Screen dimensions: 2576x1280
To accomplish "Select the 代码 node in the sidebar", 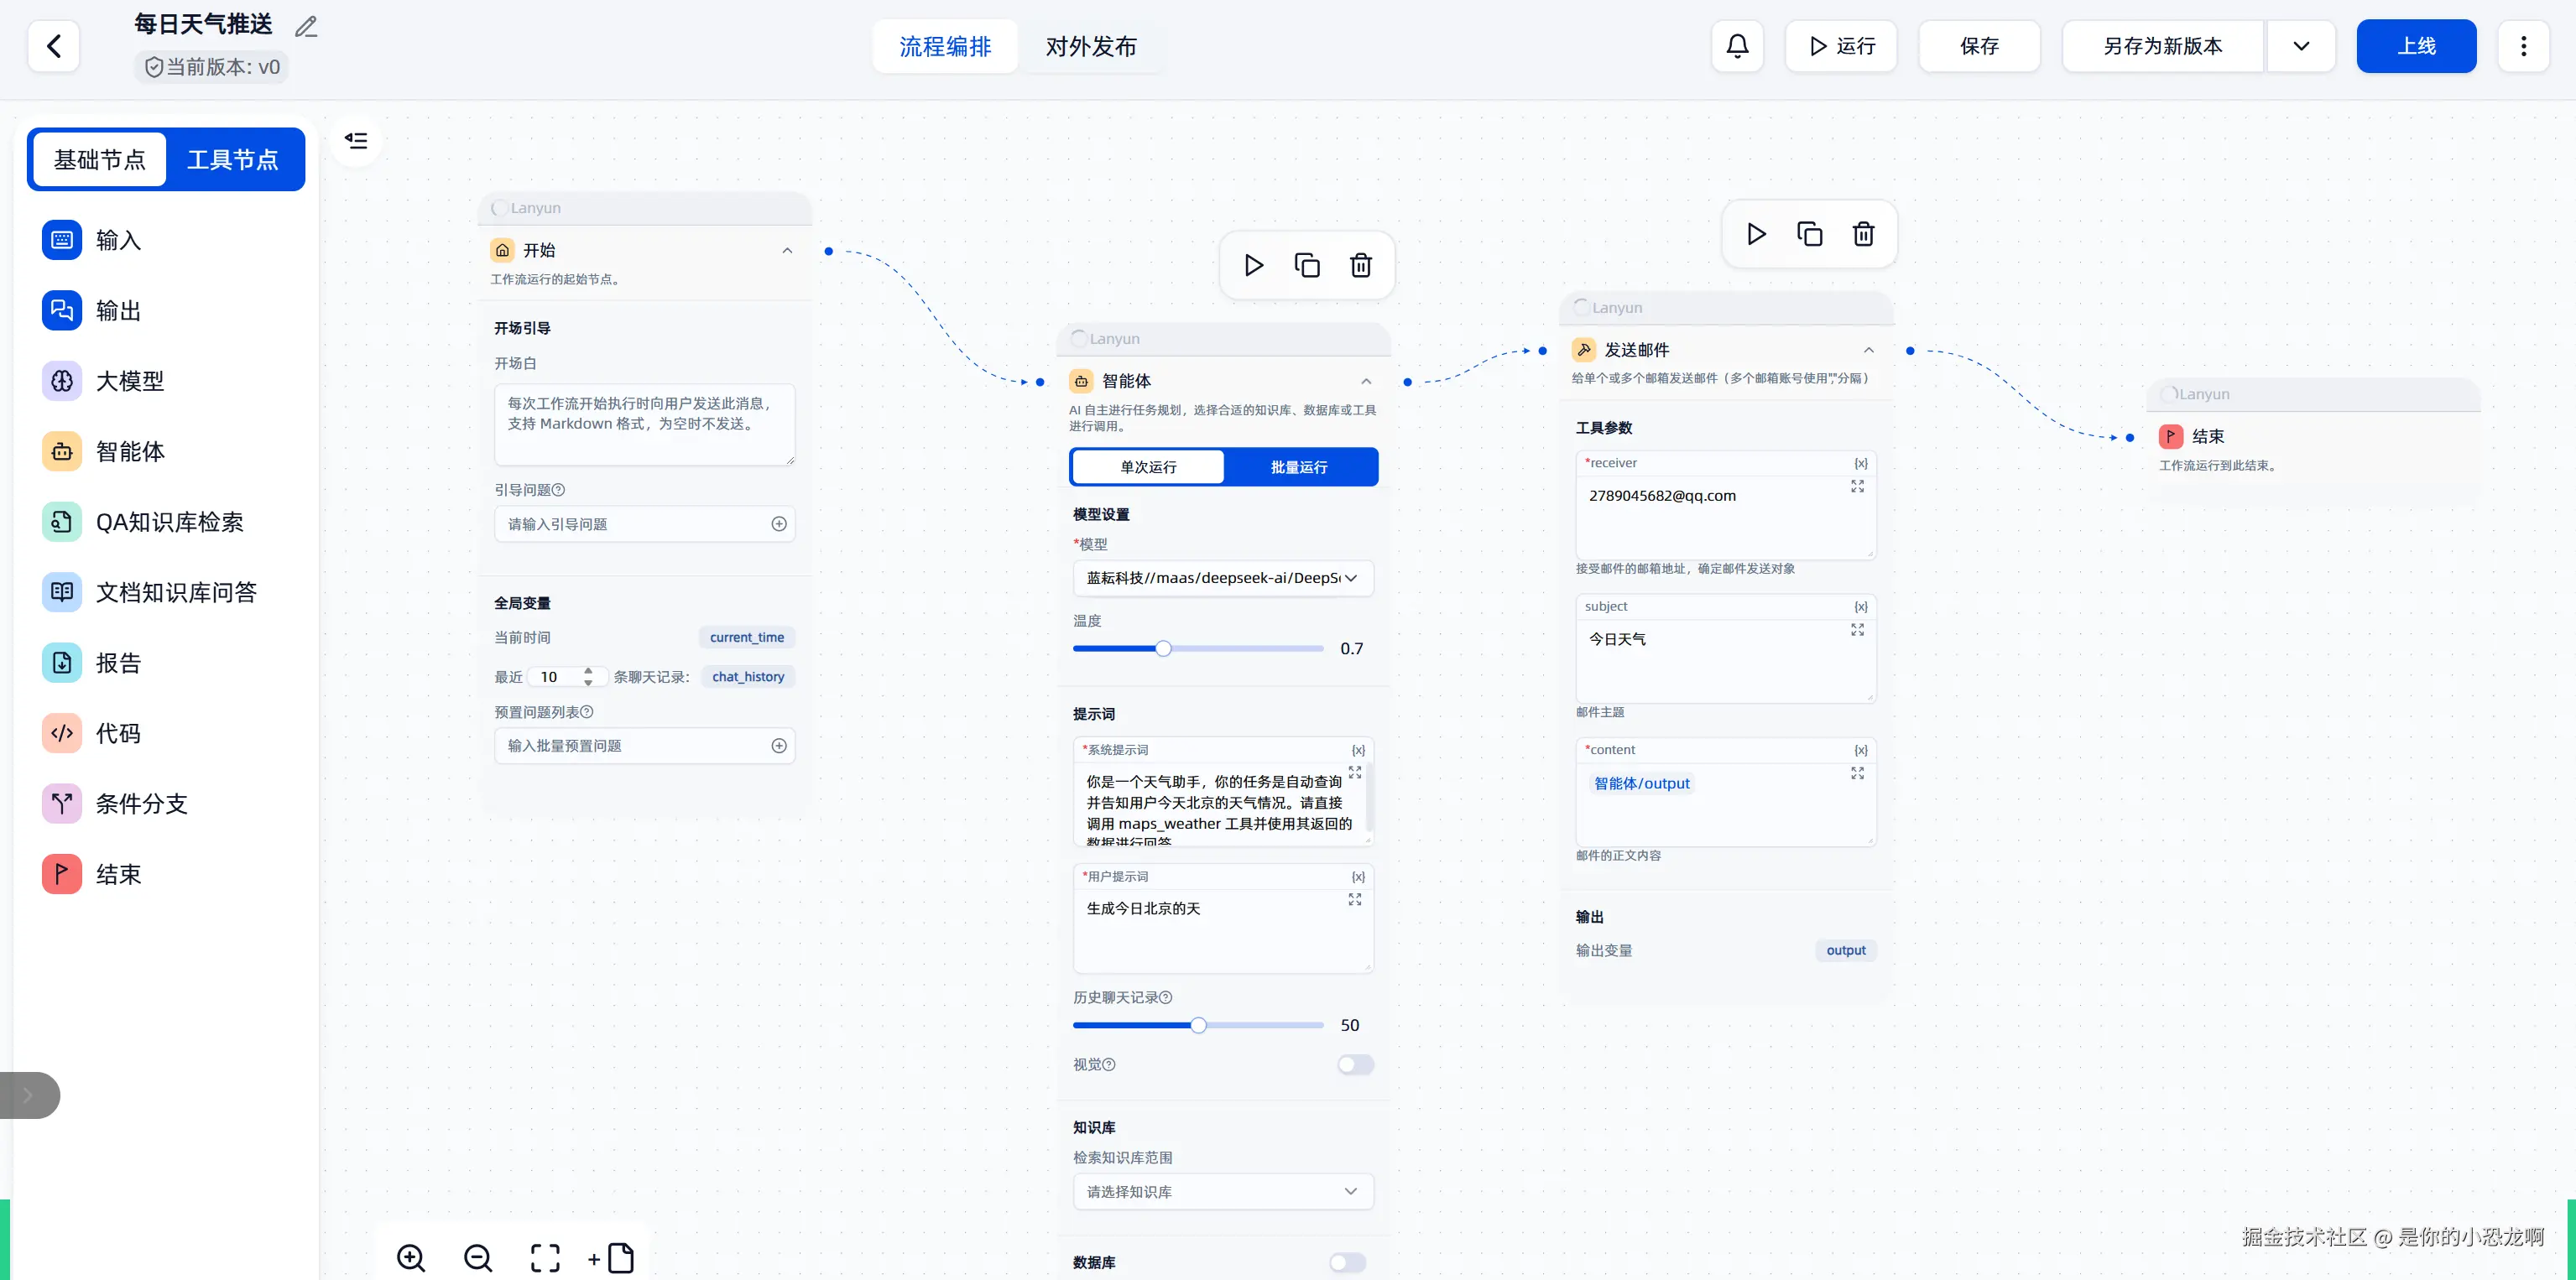I will [x=118, y=733].
